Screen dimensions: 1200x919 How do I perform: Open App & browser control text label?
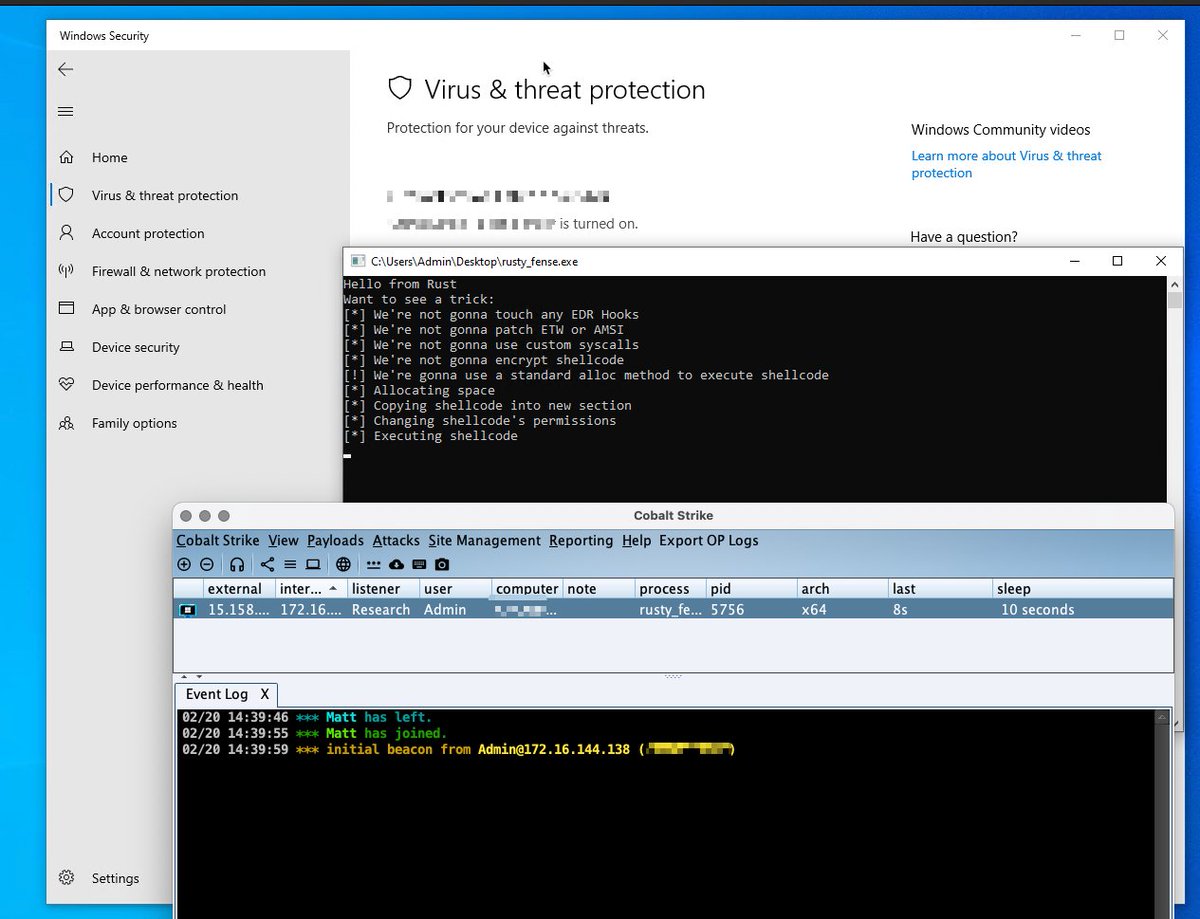(159, 309)
